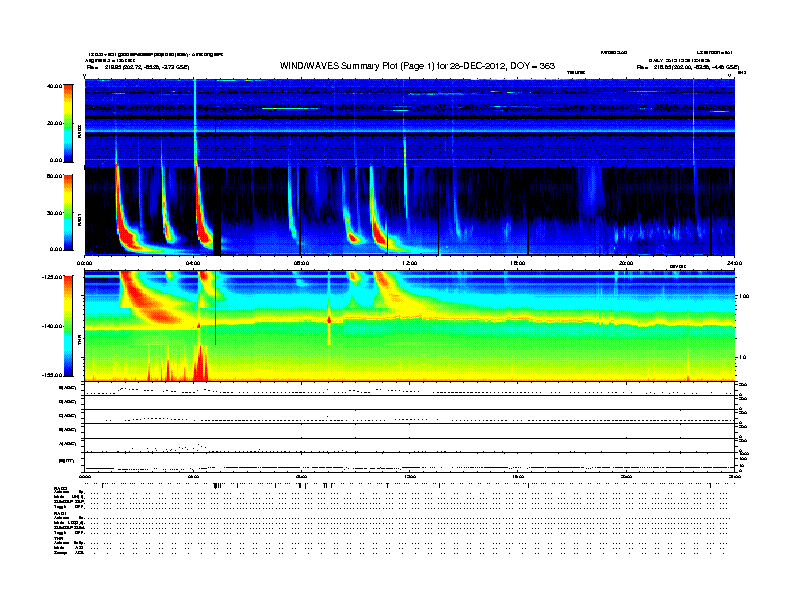Click the -125.00 color bar label
This screenshot has width=792, height=612.
point(52,277)
